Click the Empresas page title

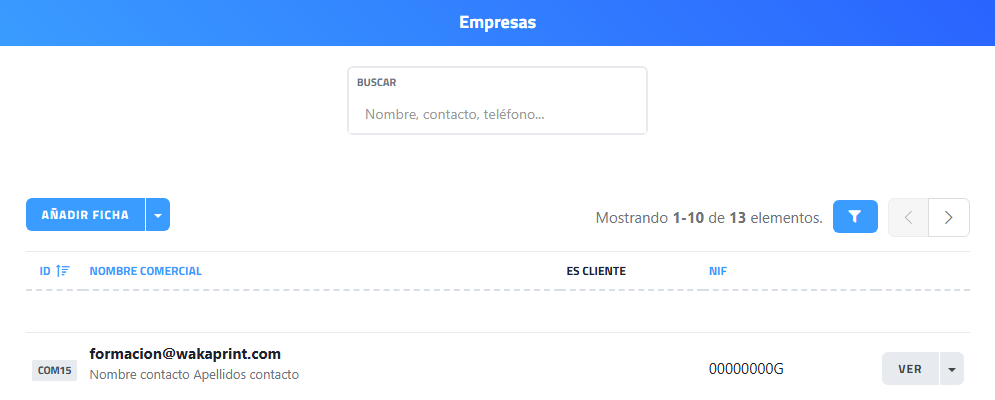497,23
